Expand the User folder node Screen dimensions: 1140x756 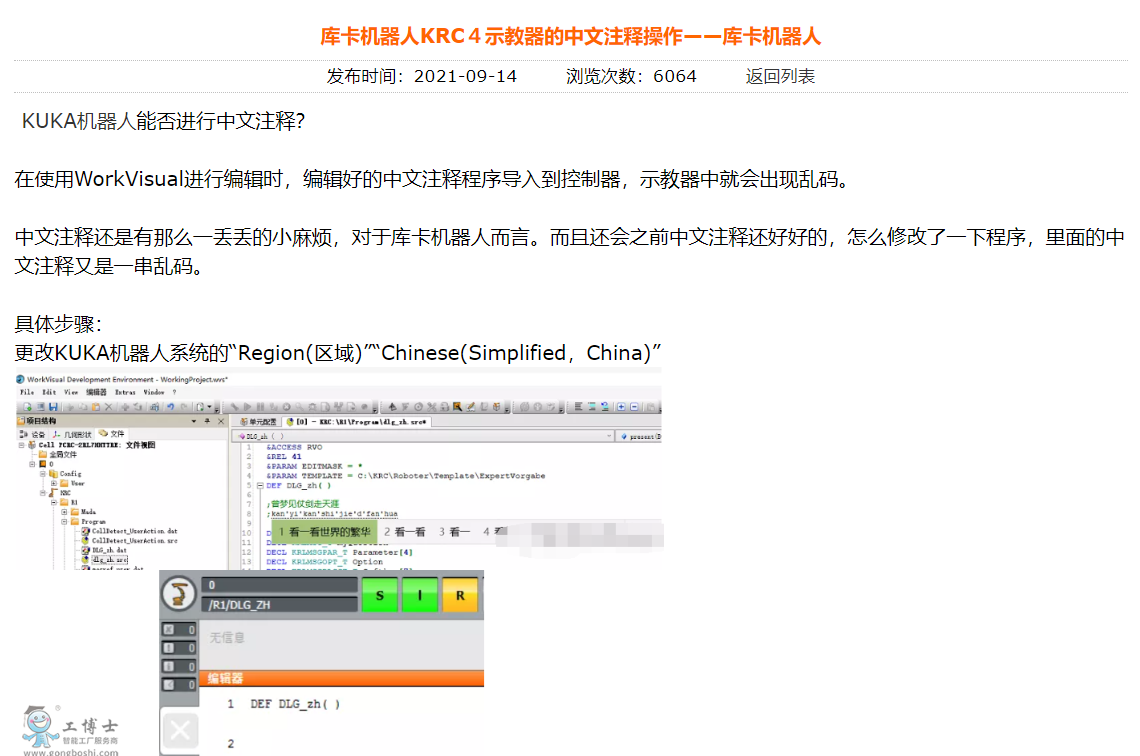coord(54,483)
